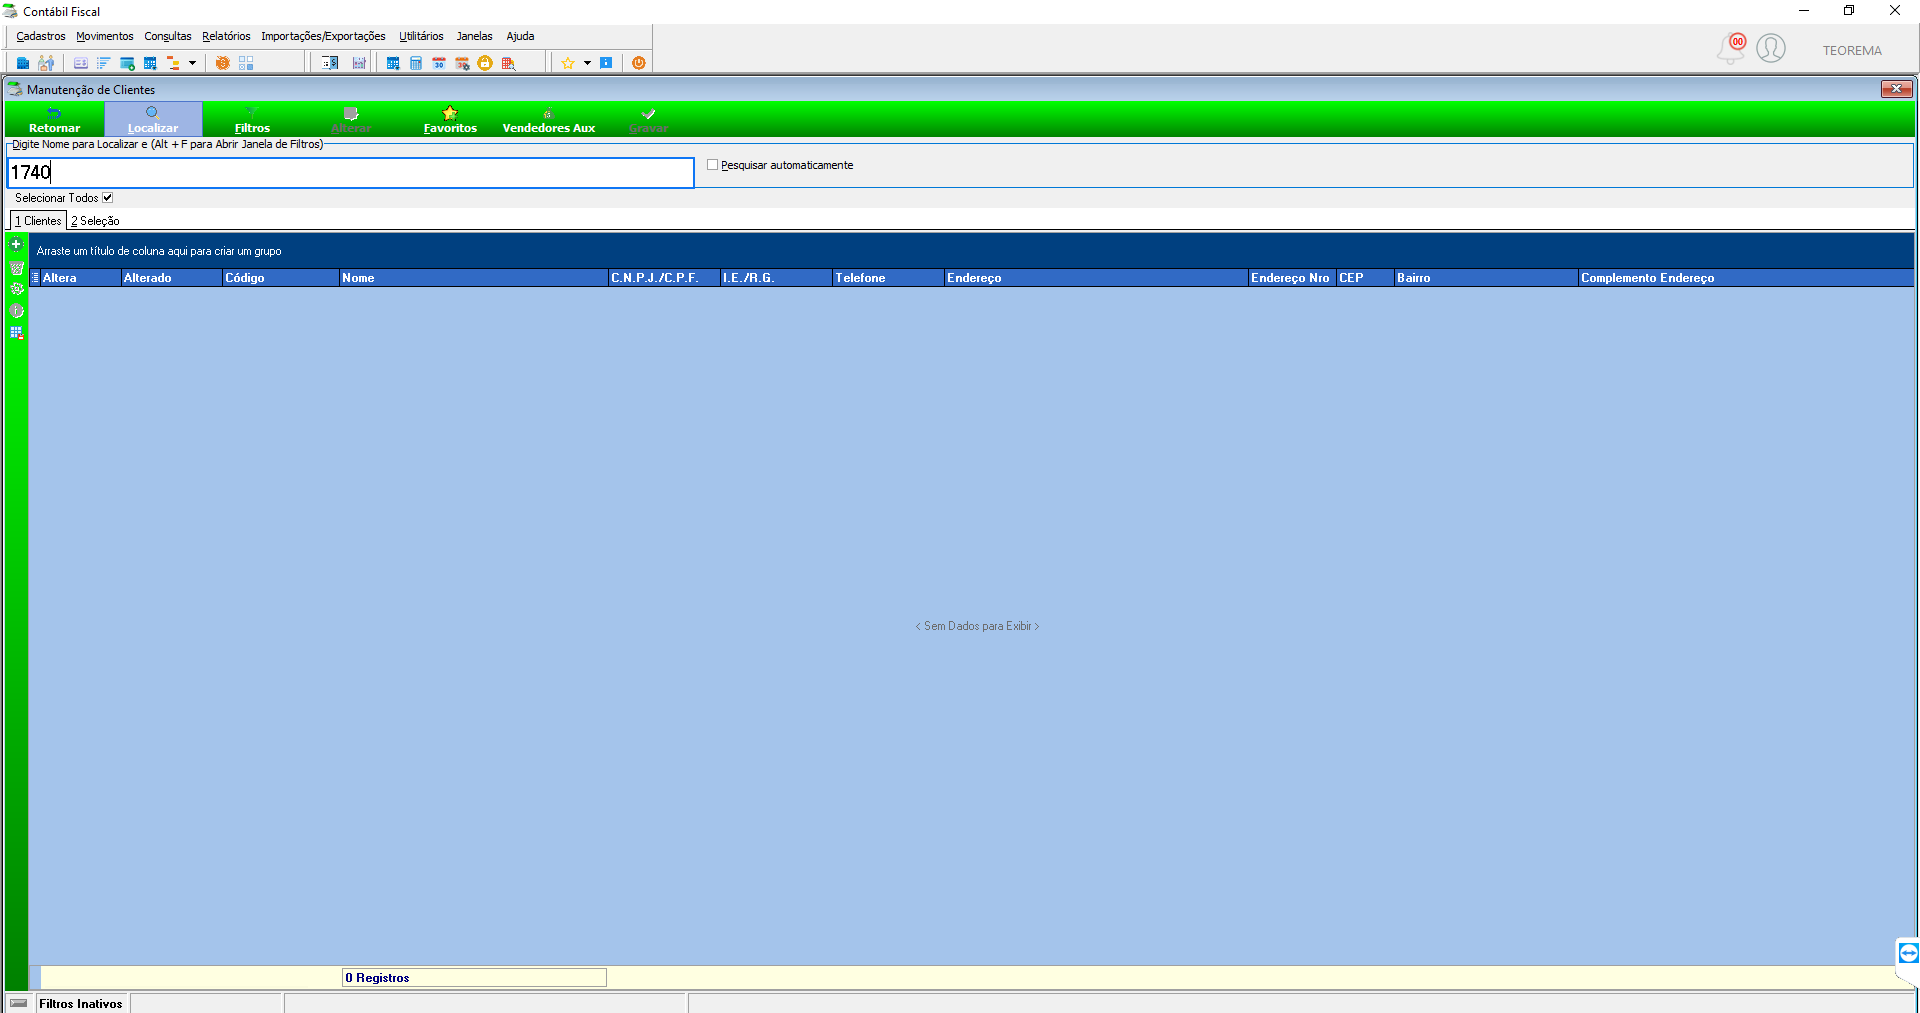Click the window with green plus icon
This screenshot has height=1013, width=1920.
127,63
